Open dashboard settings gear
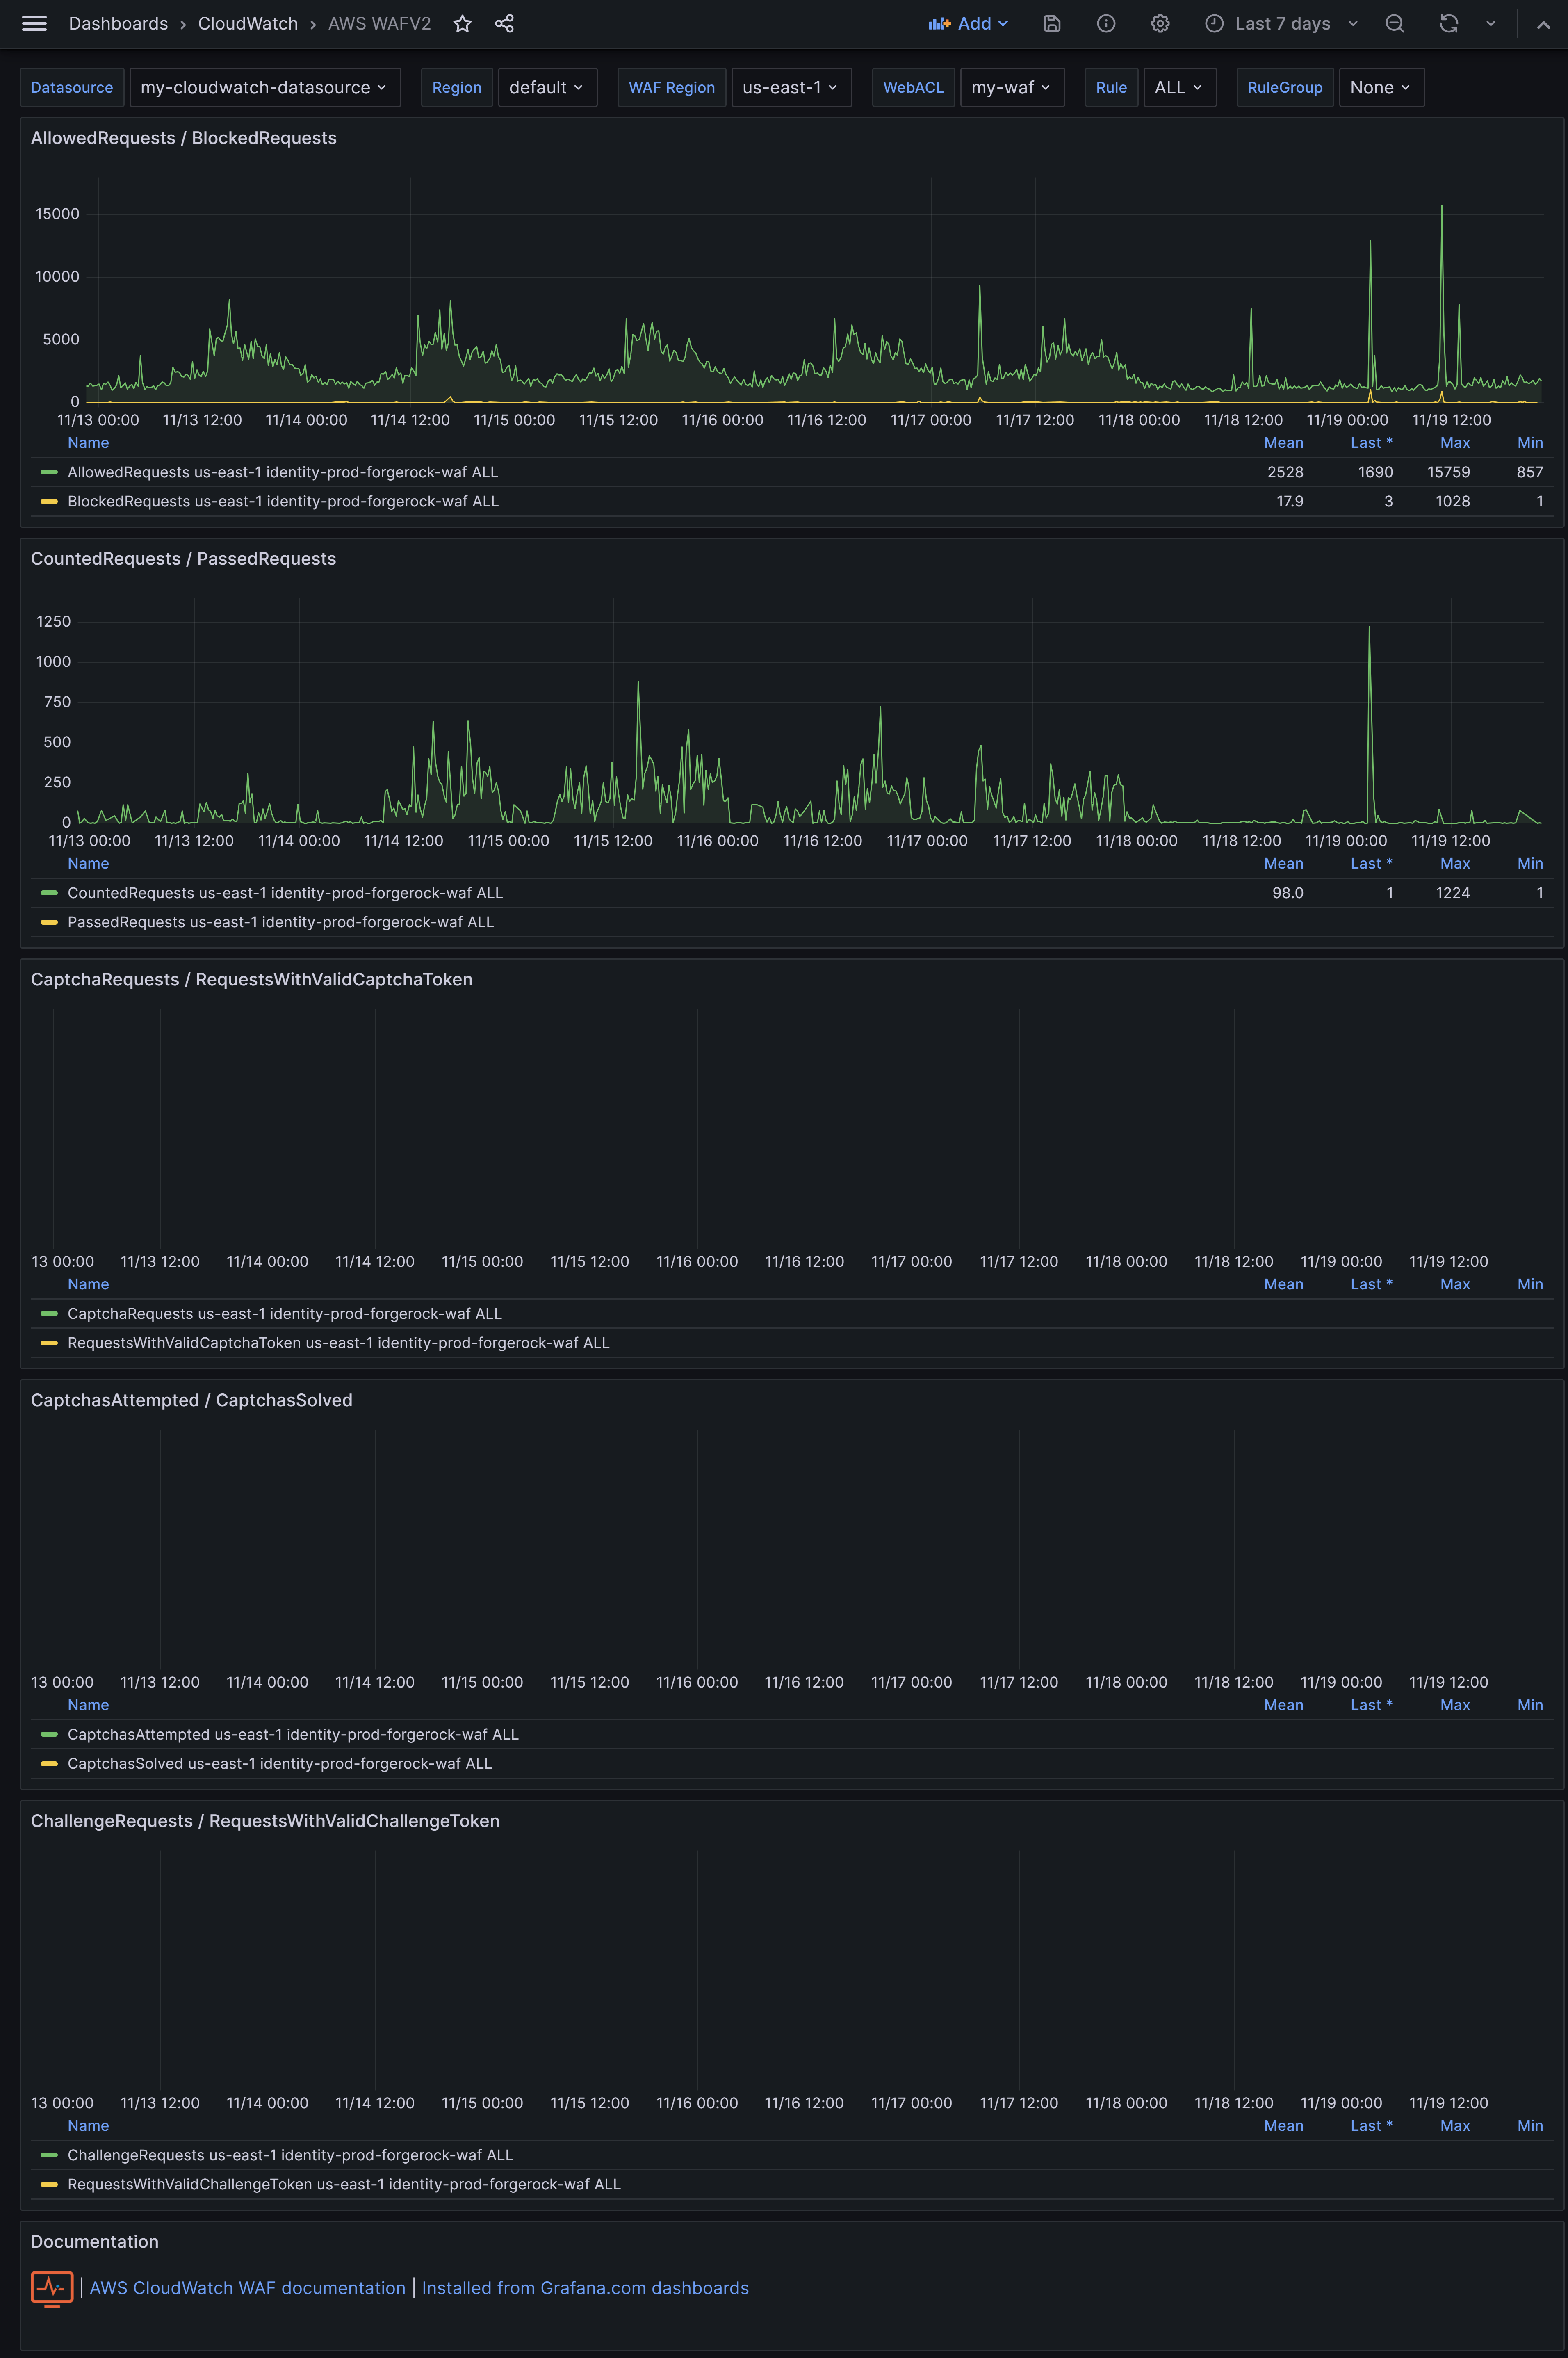The image size is (1568, 2358). pos(1159,23)
